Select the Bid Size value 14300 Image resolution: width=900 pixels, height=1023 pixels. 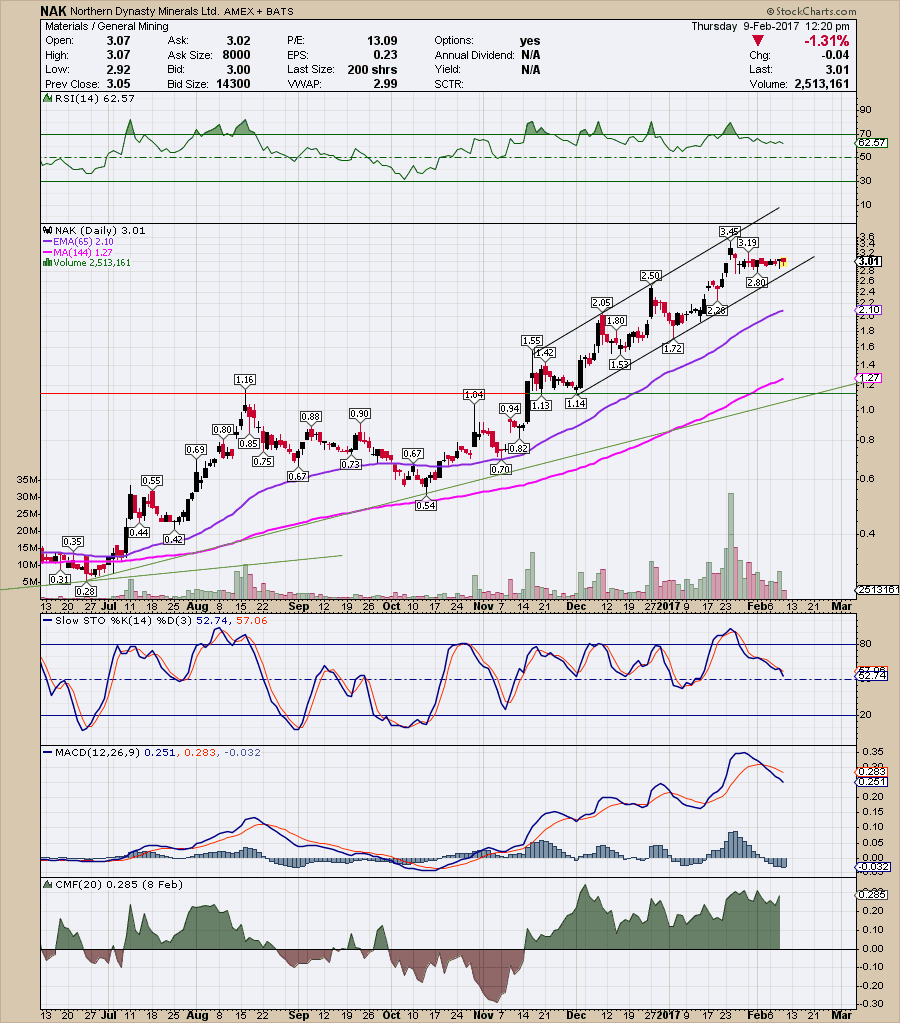(x=233, y=84)
